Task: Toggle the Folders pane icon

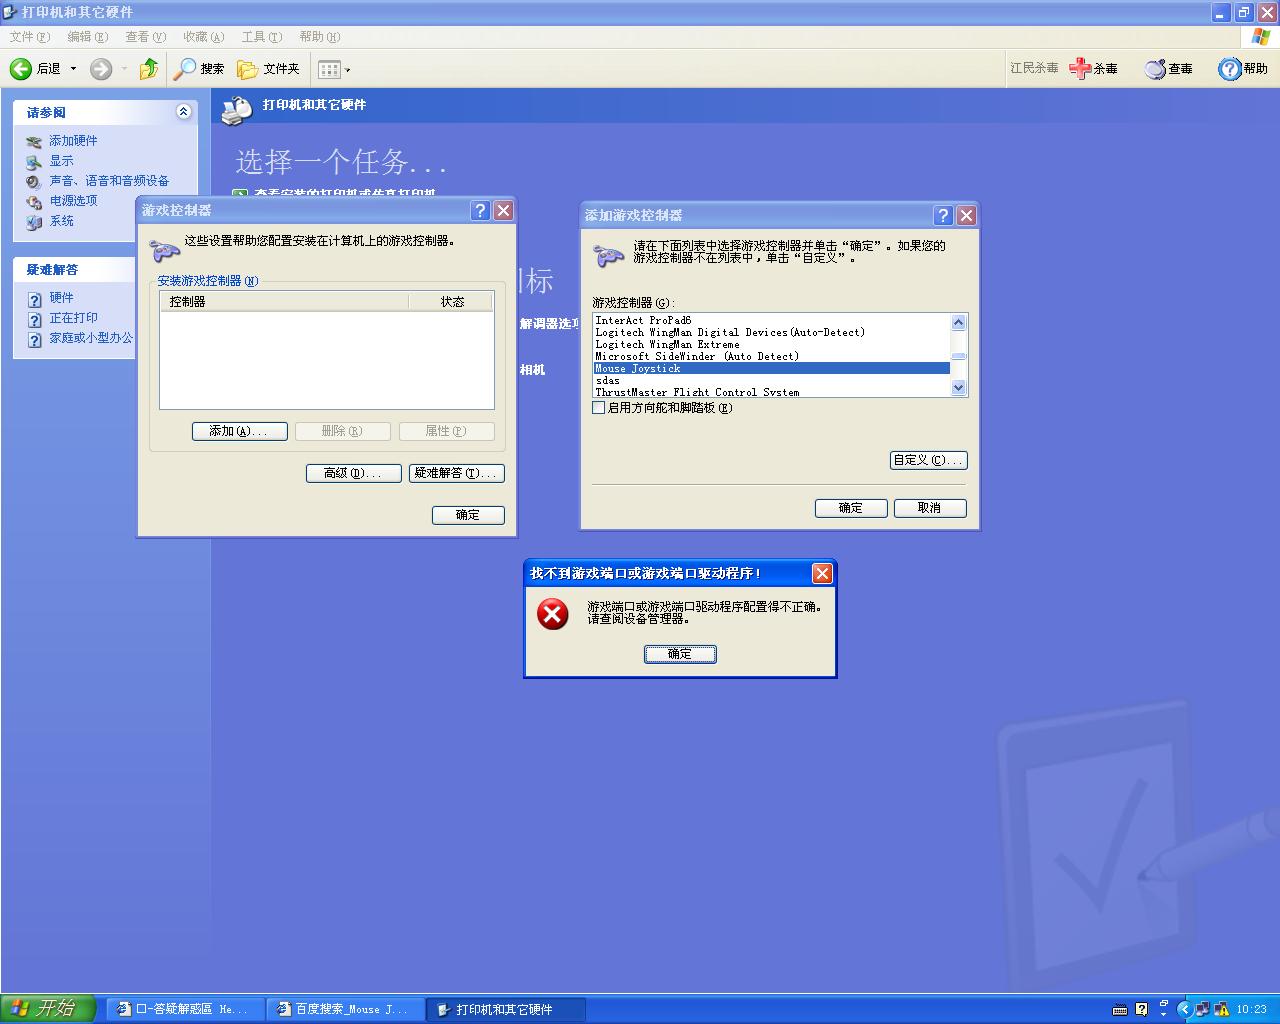Action: pos(247,69)
